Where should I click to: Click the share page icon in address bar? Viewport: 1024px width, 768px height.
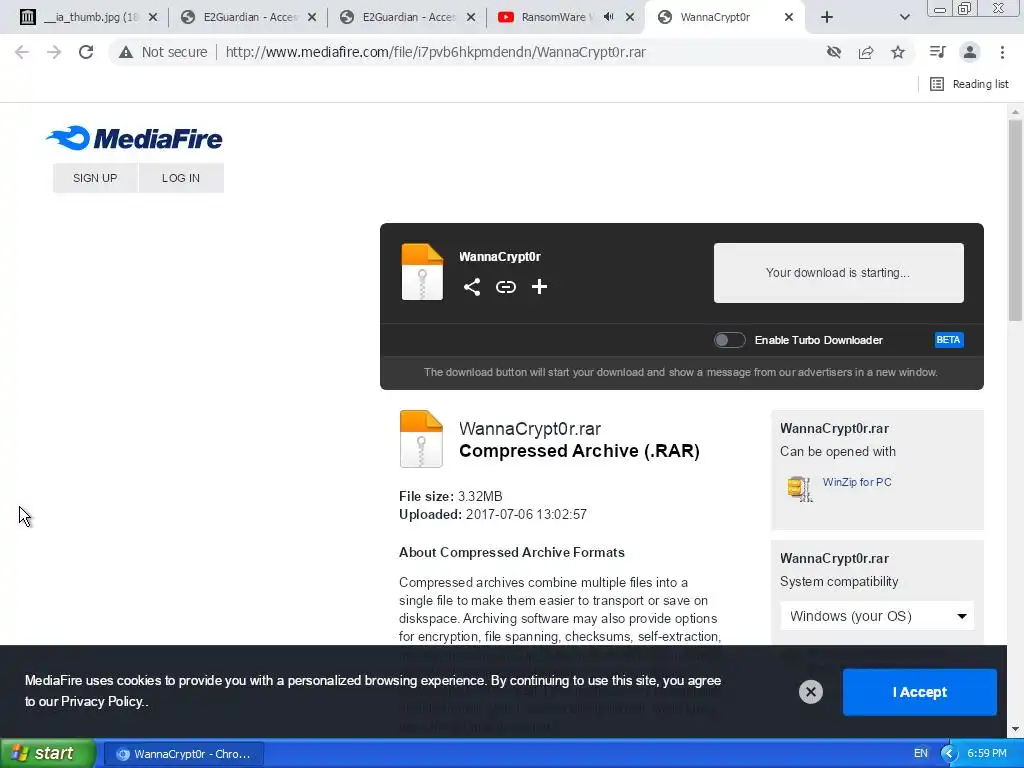[x=866, y=52]
